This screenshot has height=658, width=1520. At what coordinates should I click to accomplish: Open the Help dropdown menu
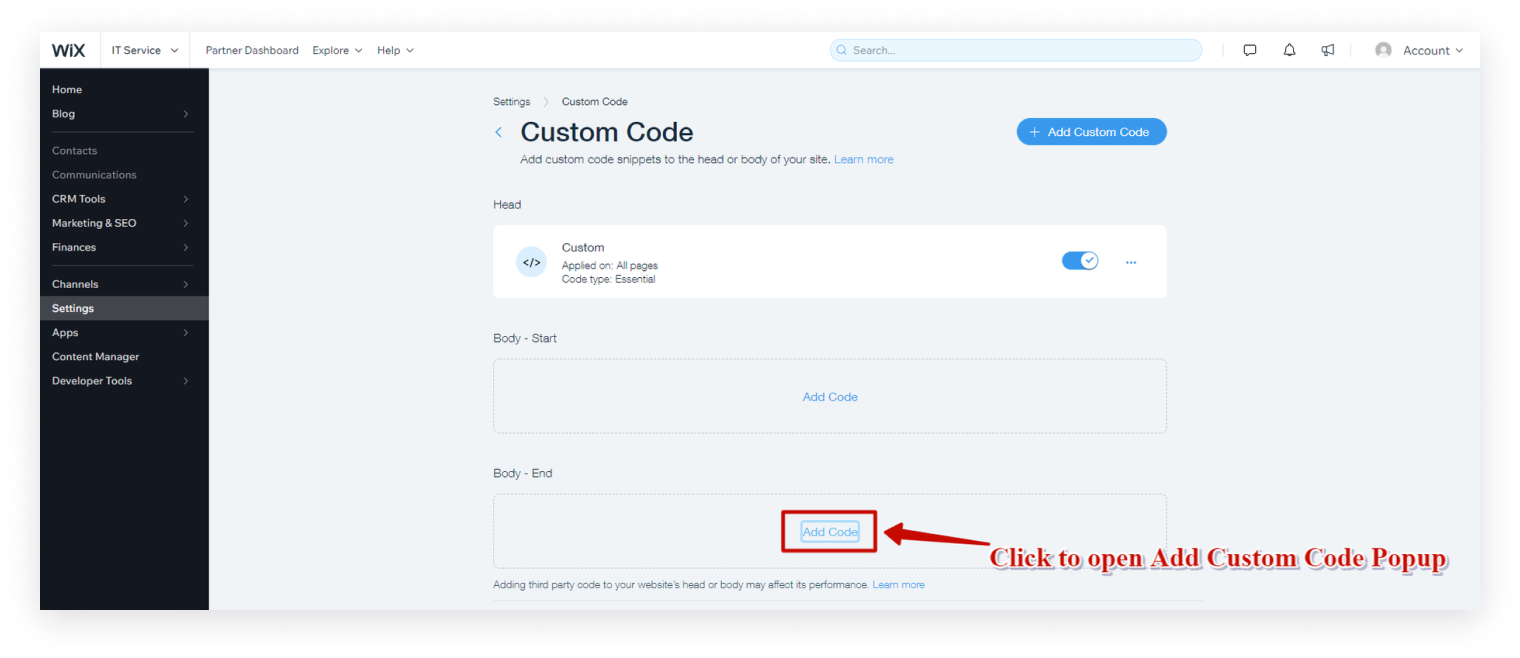tap(395, 50)
